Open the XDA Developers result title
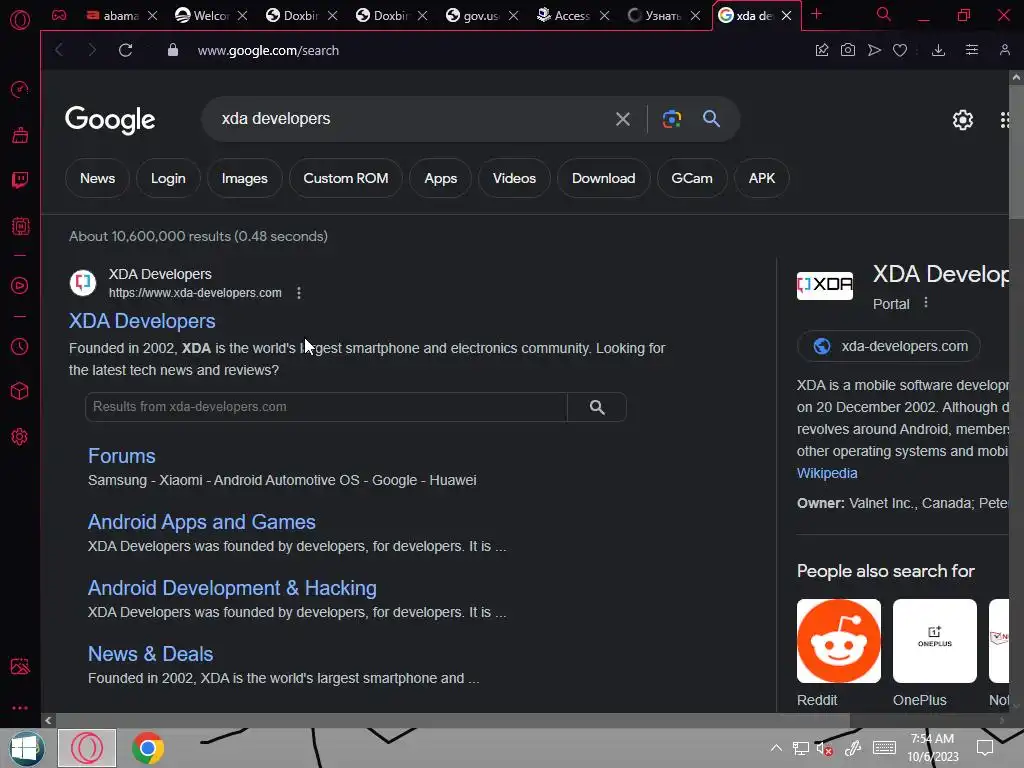The height and width of the screenshot is (768, 1024). 142,321
